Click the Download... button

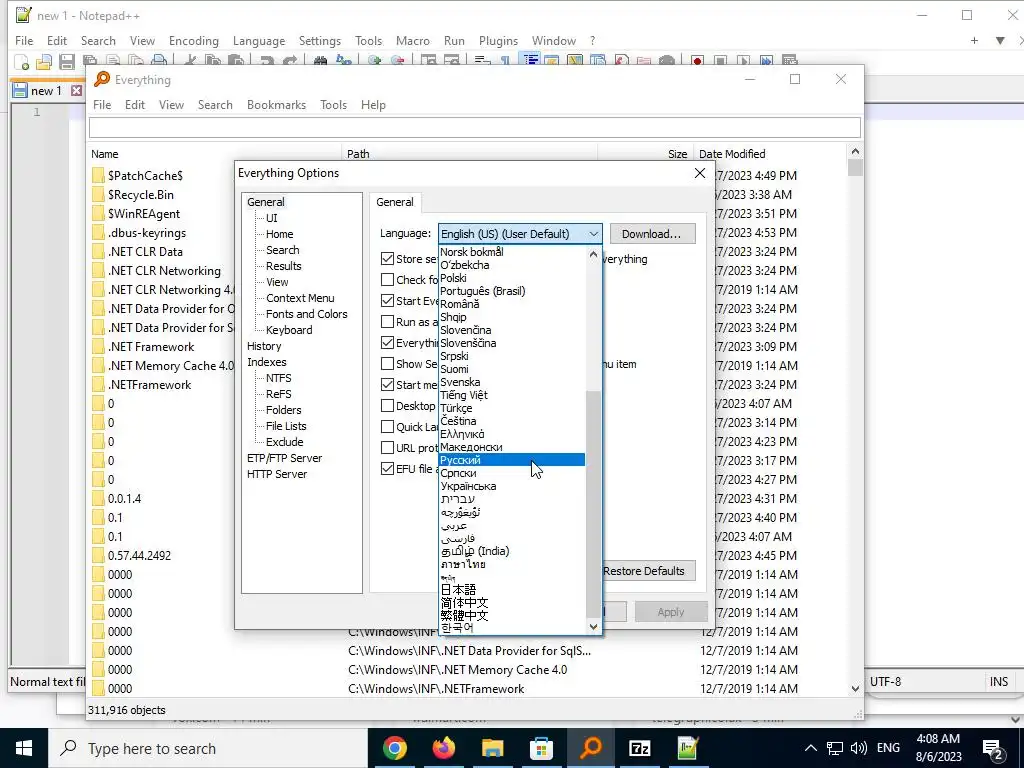pos(651,234)
